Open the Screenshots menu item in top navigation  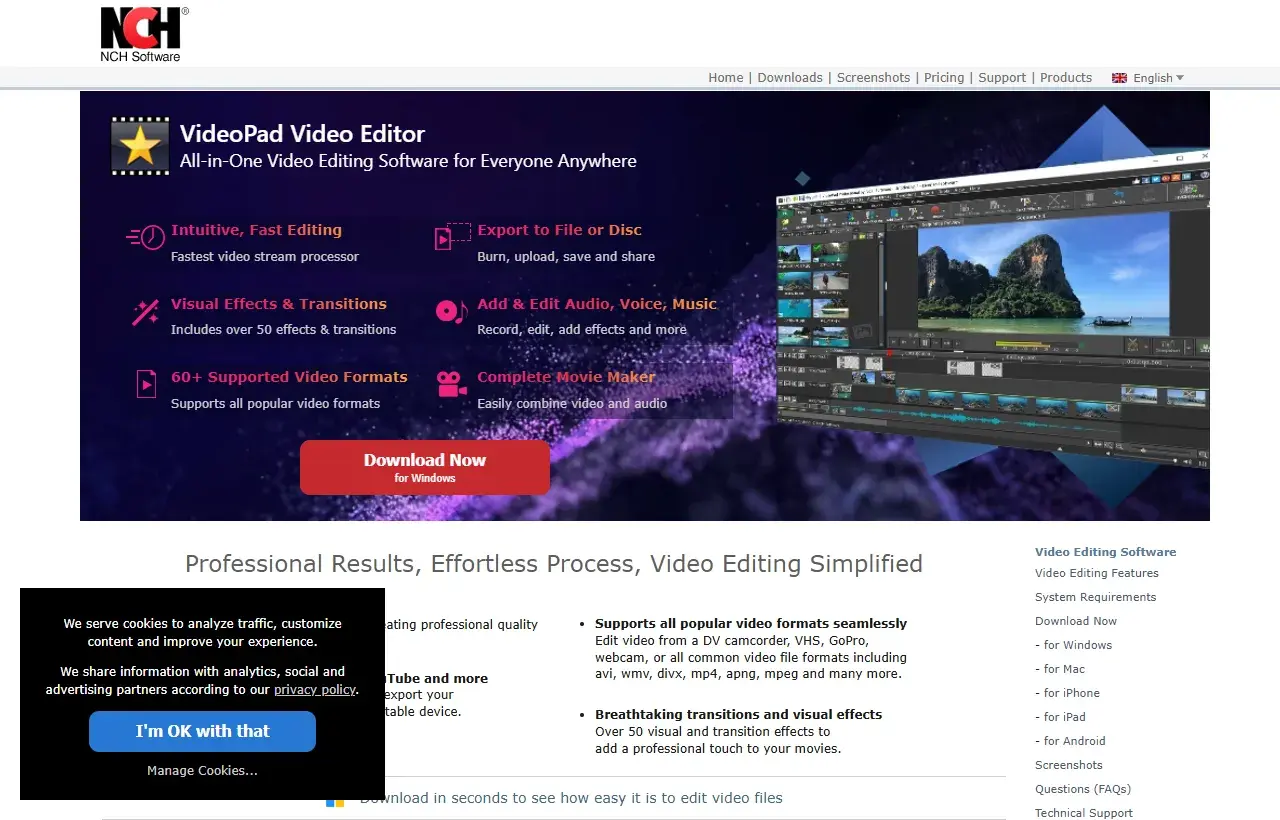pos(873,78)
